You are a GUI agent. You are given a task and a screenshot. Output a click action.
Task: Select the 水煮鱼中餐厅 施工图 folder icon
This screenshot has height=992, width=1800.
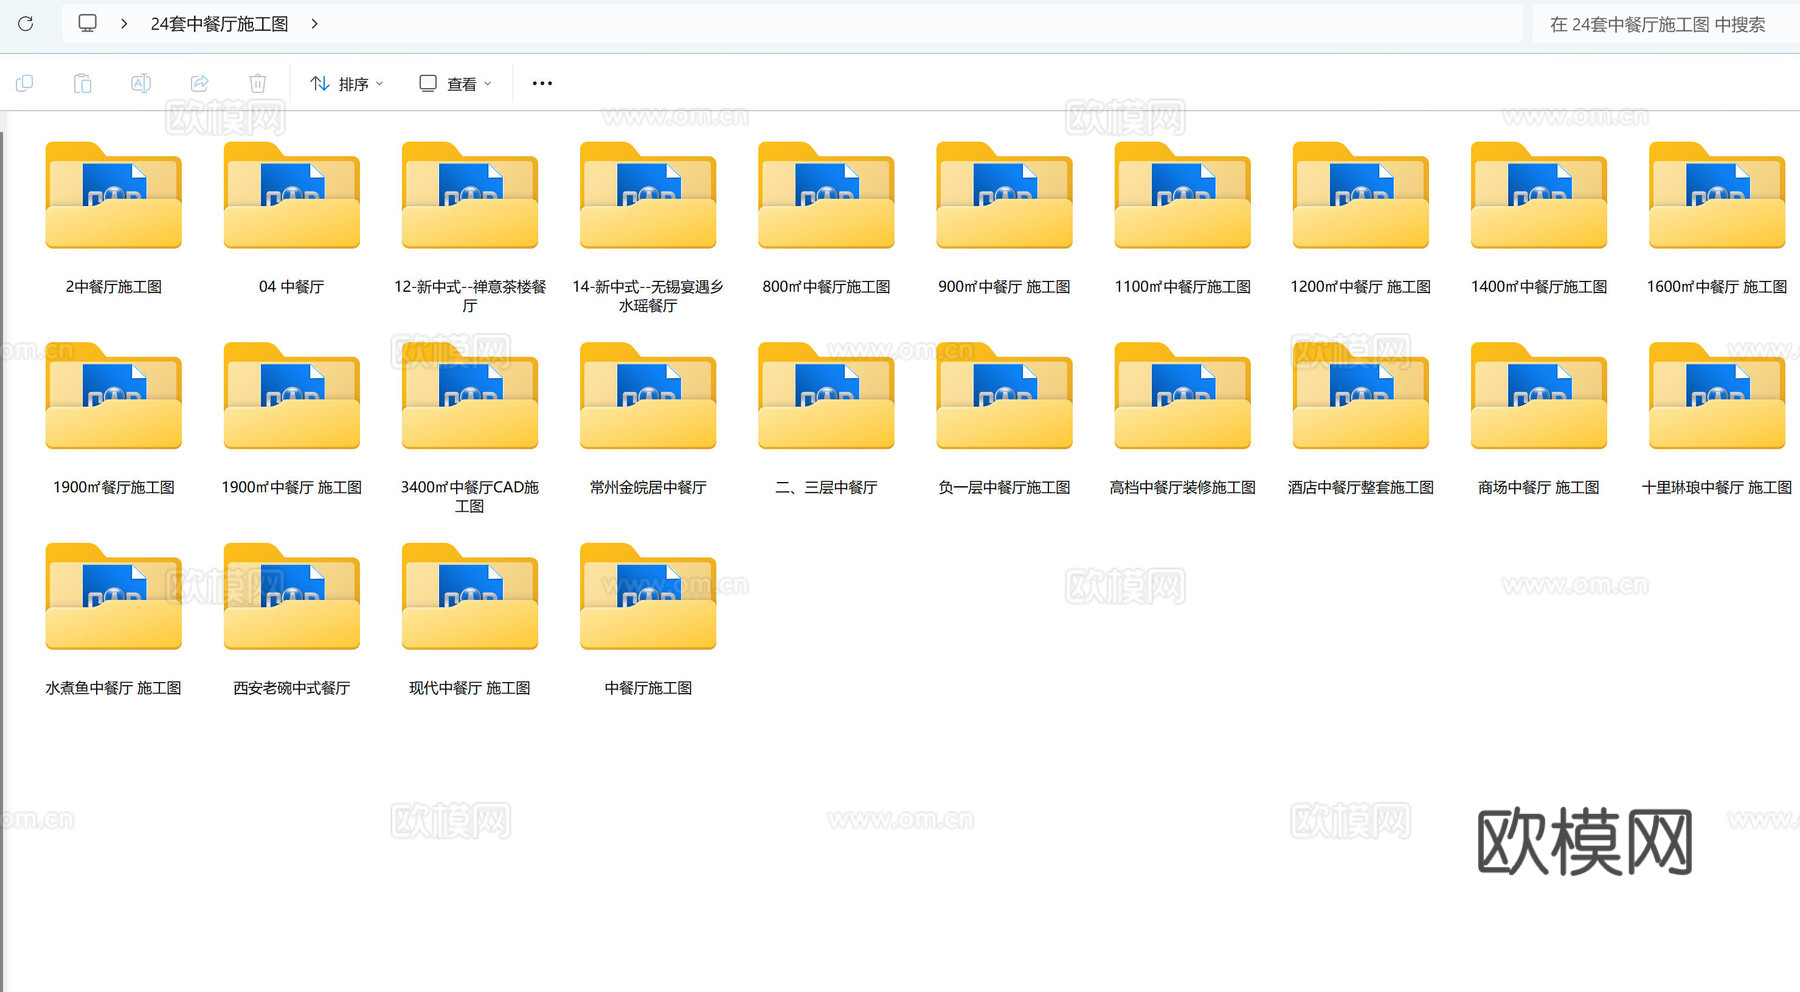[114, 597]
